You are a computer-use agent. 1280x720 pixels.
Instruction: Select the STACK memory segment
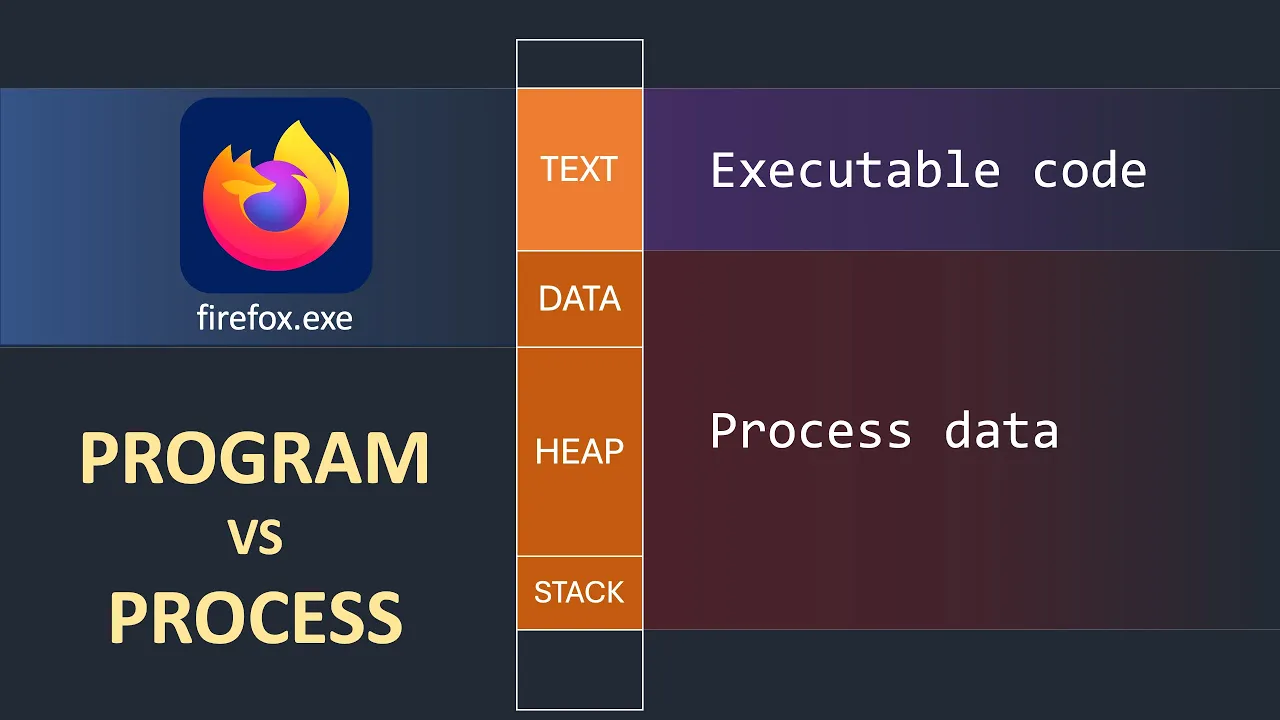click(x=579, y=592)
